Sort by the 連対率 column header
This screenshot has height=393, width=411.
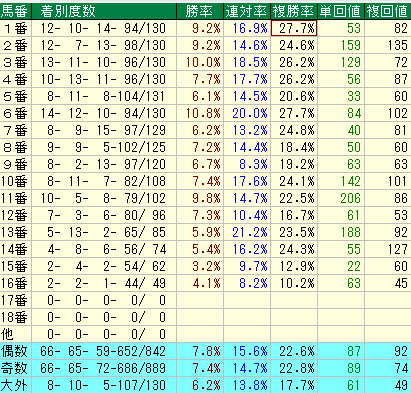[x=247, y=11]
